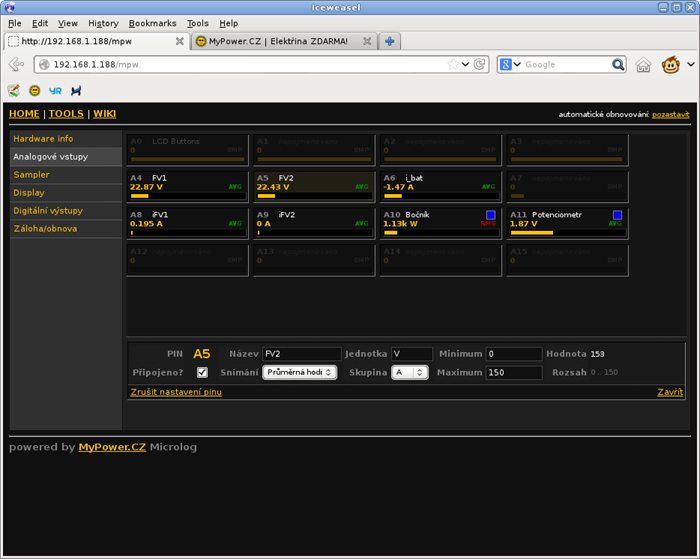The image size is (700, 559).
Task: Bookmark this page with the star icon
Action: (x=454, y=64)
